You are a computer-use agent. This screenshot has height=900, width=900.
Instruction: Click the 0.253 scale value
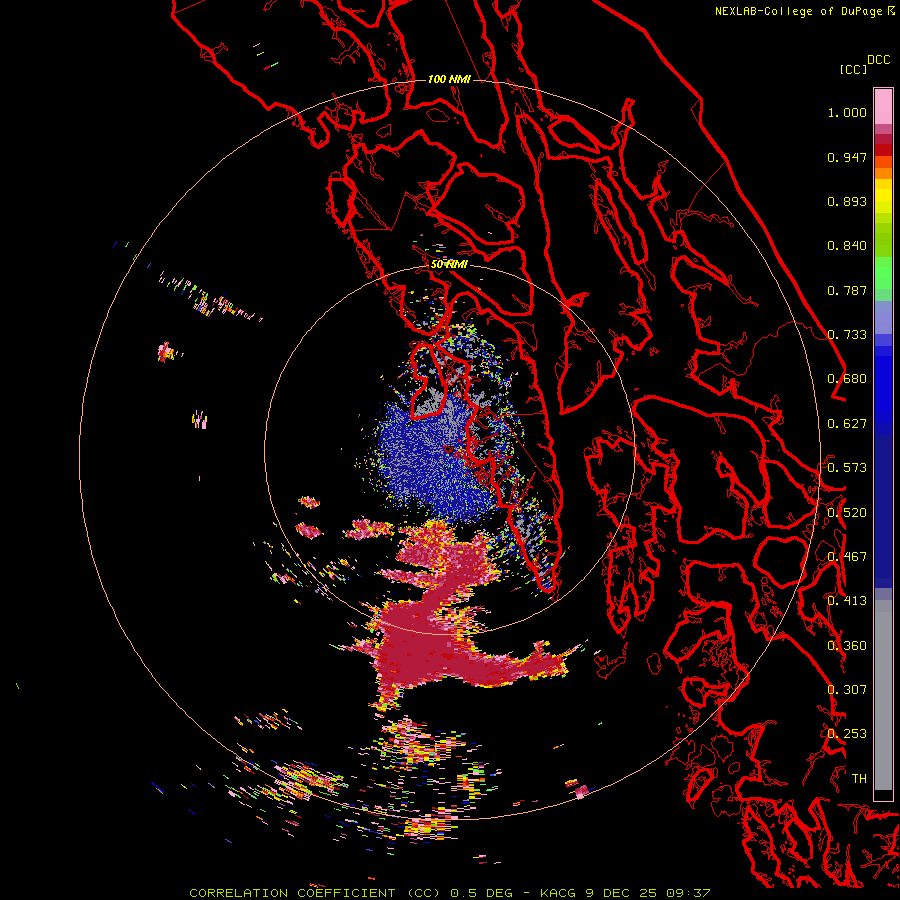tap(847, 734)
